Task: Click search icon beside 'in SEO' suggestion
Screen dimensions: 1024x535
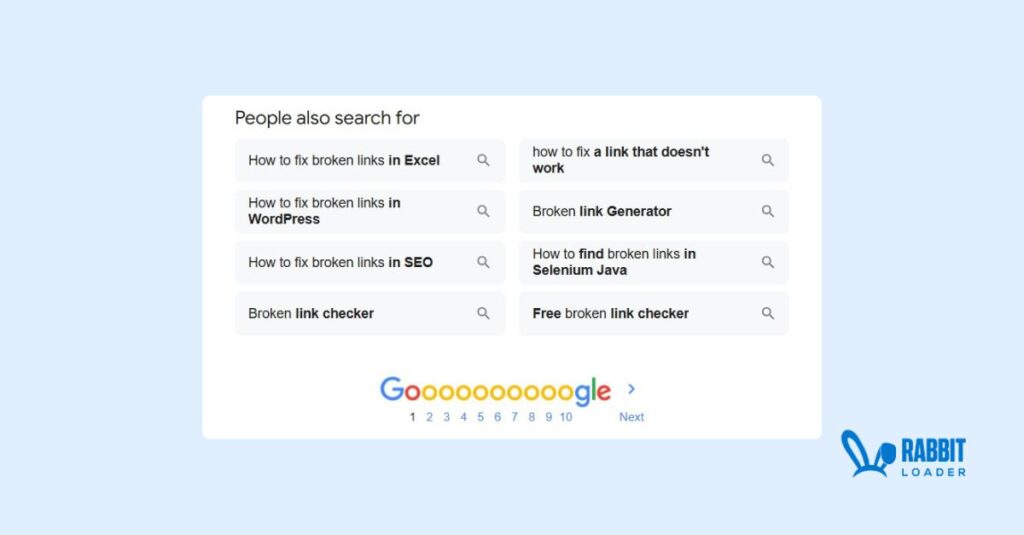Action: pyautogui.click(x=483, y=262)
